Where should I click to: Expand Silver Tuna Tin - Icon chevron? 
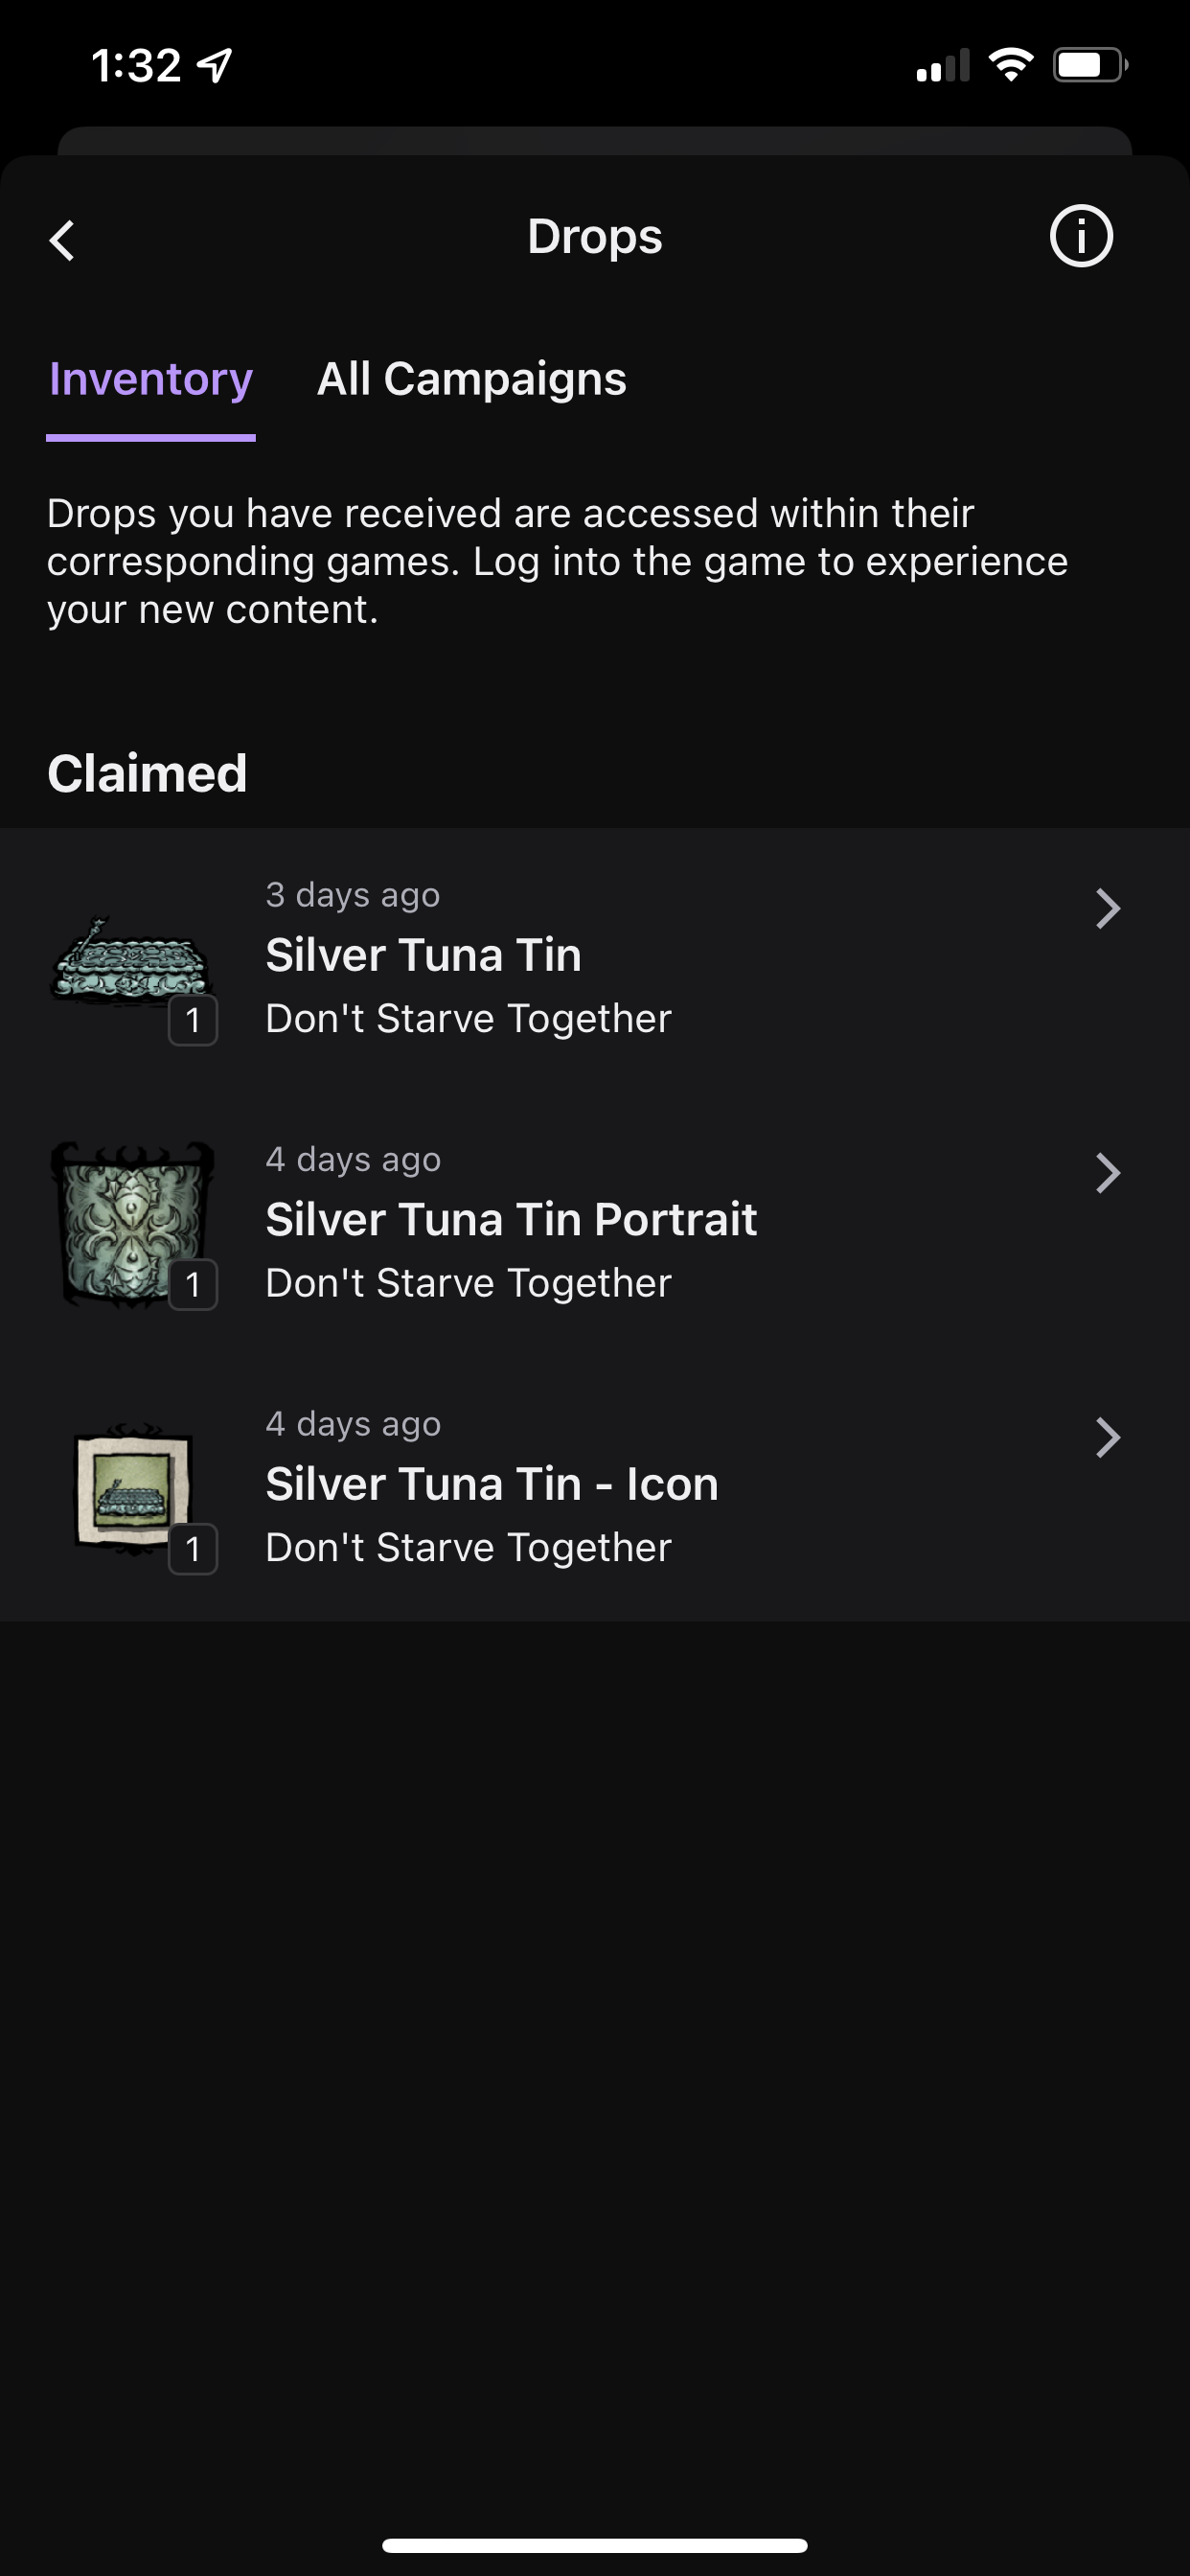tap(1107, 1437)
